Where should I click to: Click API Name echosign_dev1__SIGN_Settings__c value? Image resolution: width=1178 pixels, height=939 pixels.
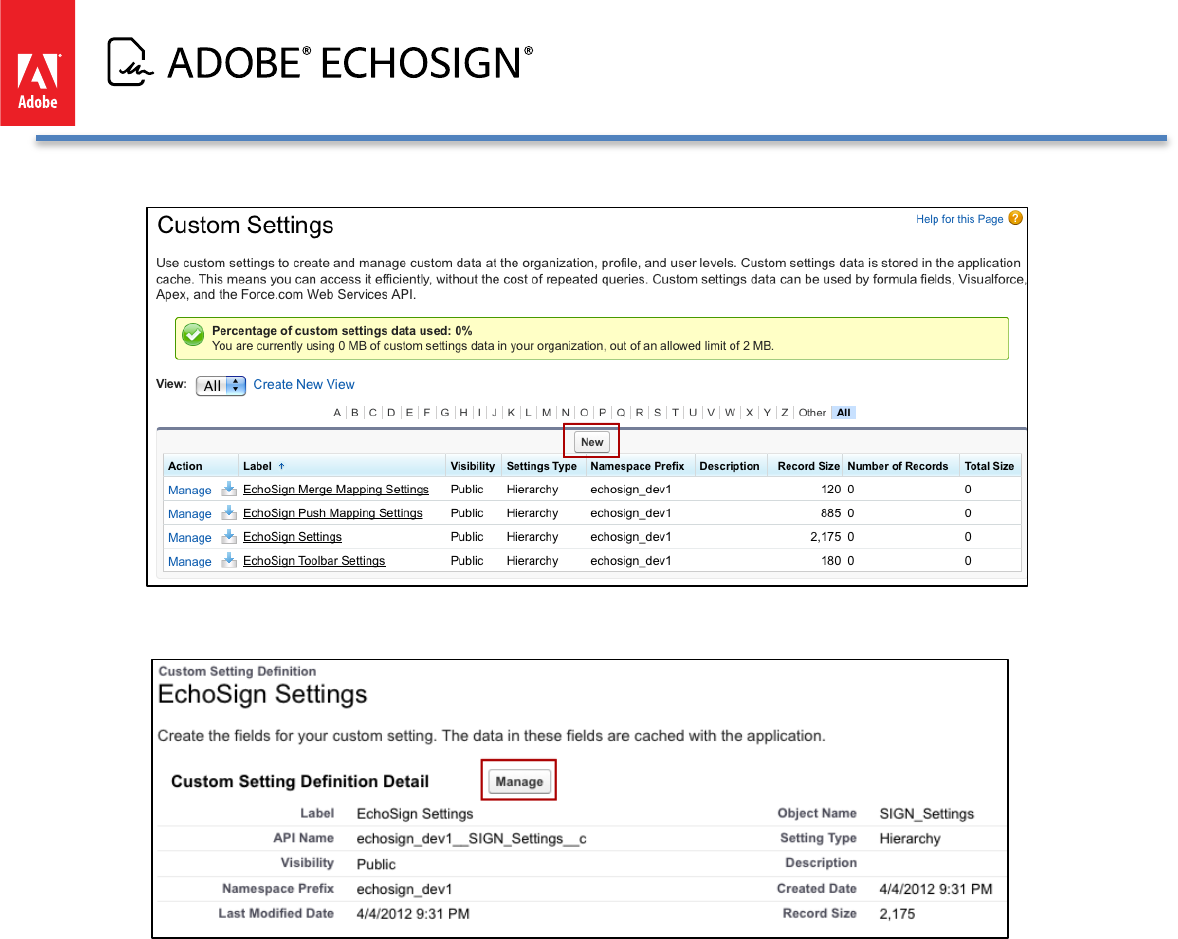click(x=471, y=838)
